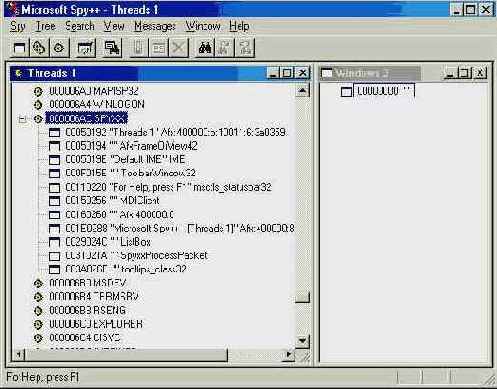This screenshot has height=389, width=497.
Task: Minimize the Threads 1 child window
Action: click(273, 73)
